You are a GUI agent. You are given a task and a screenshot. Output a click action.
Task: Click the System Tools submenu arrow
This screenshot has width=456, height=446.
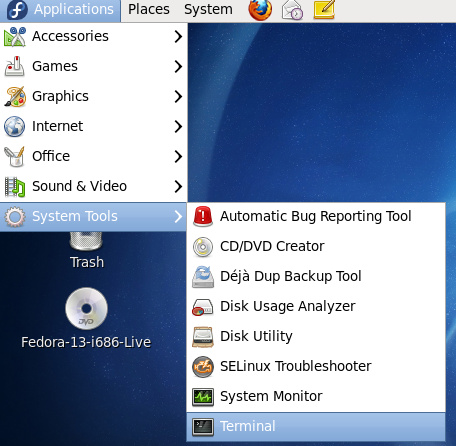[x=178, y=217]
